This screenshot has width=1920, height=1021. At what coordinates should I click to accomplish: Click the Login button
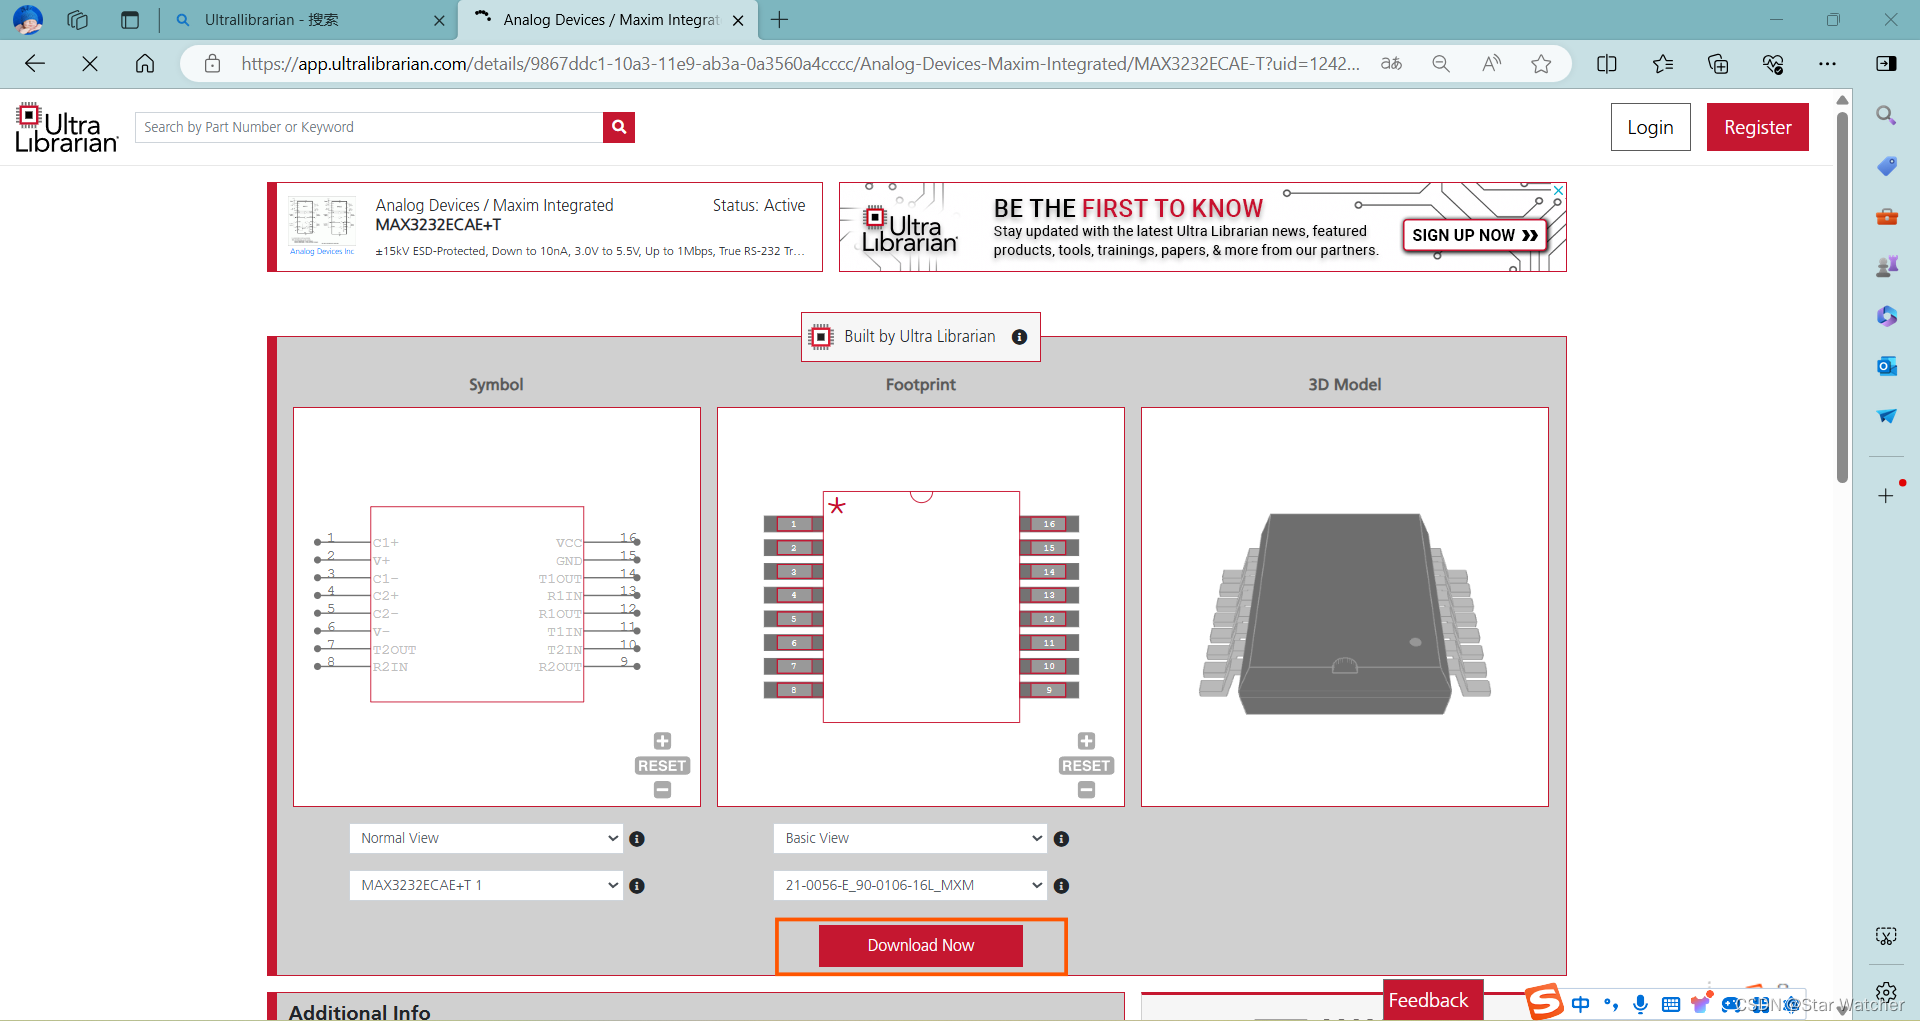point(1650,127)
